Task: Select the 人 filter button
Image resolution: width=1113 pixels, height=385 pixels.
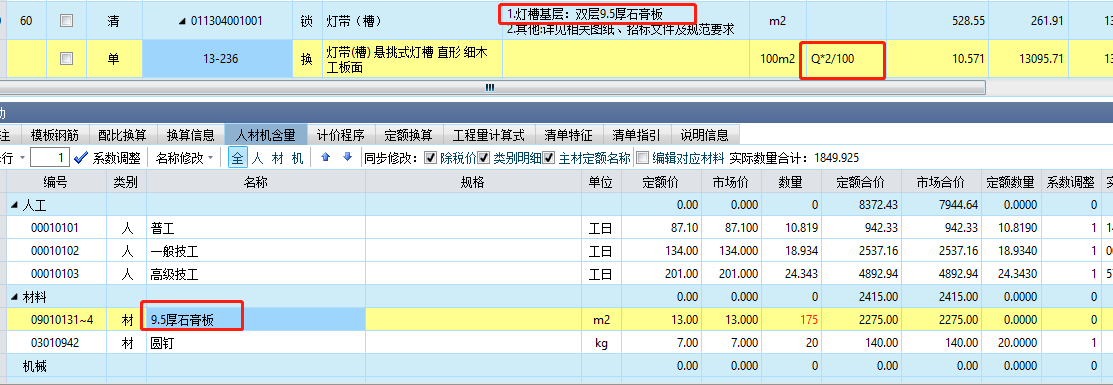Action: pos(258,158)
